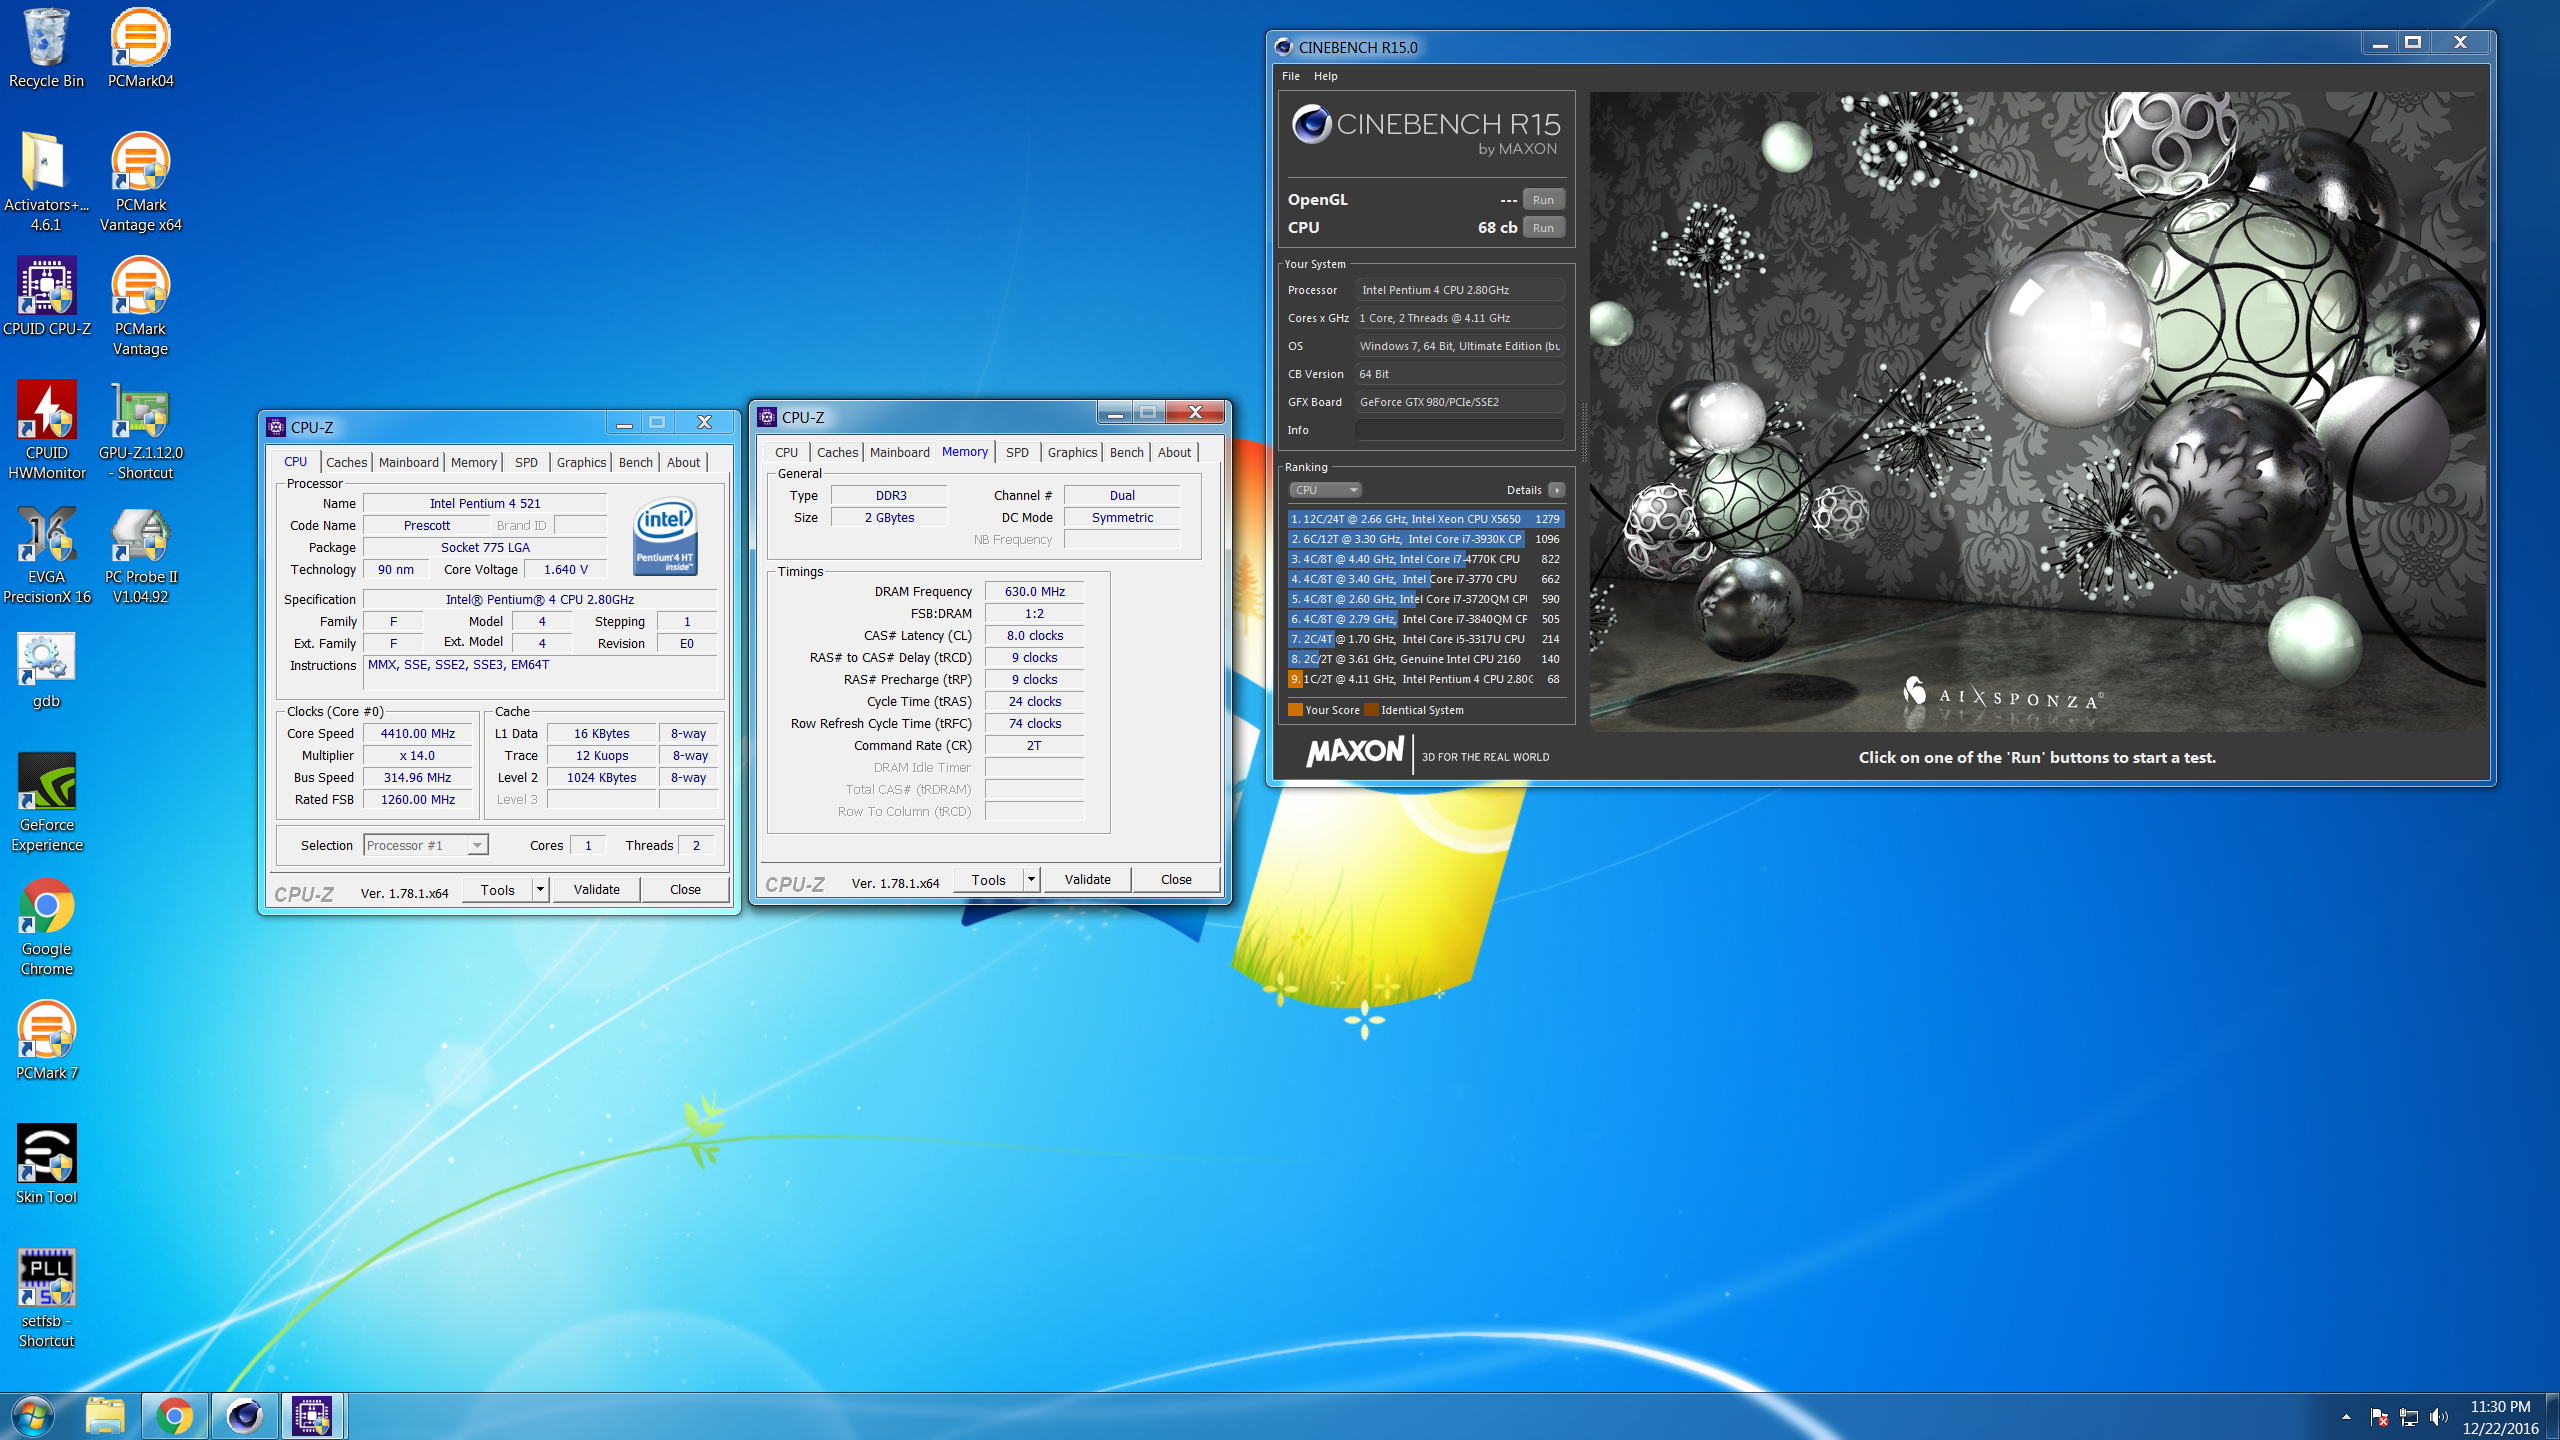Open the gdb desktop icon
Image resolution: width=2560 pixels, height=1440 pixels.
pyautogui.click(x=46, y=669)
